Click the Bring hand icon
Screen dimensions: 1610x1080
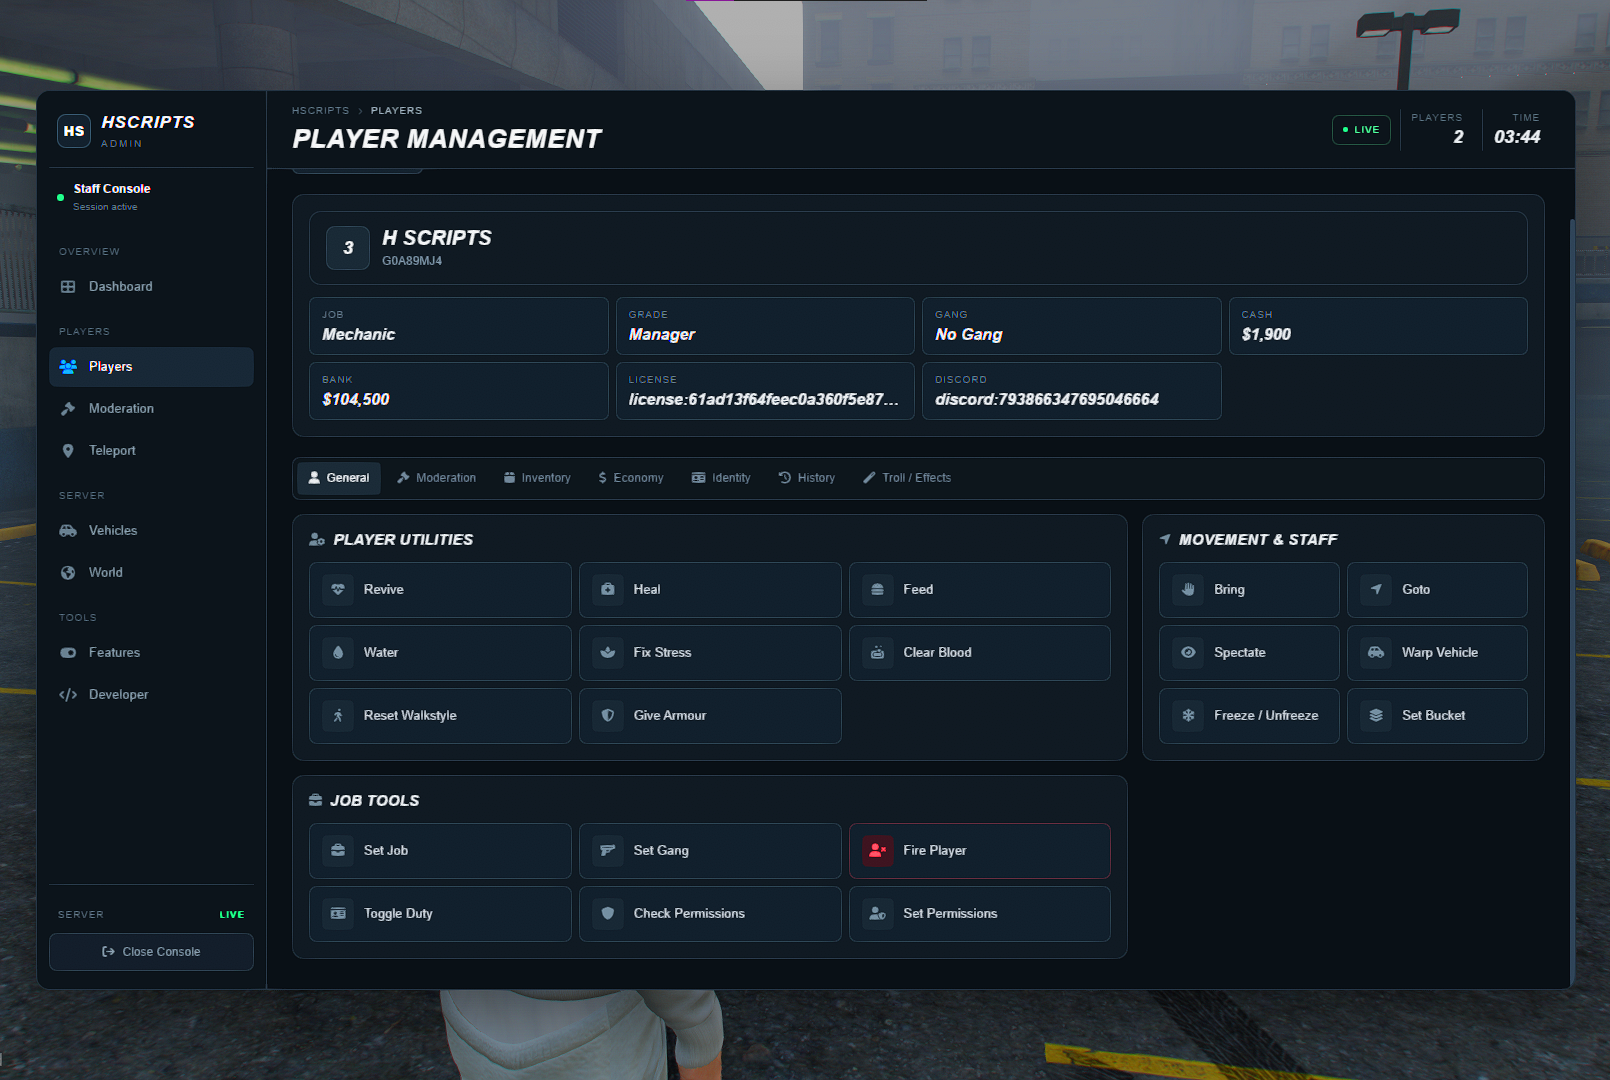coord(1188,590)
